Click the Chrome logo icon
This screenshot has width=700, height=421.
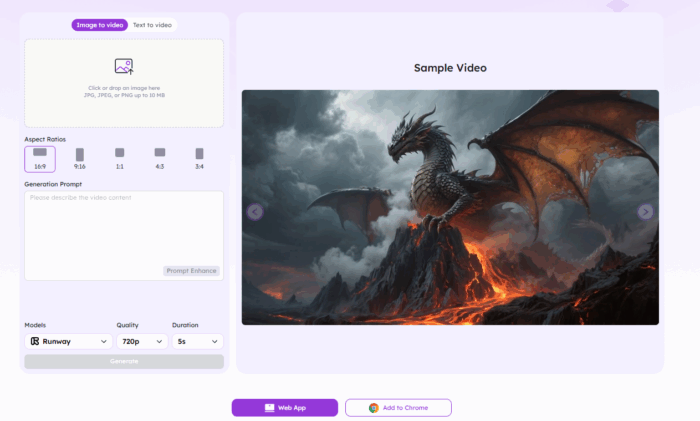click(x=374, y=408)
